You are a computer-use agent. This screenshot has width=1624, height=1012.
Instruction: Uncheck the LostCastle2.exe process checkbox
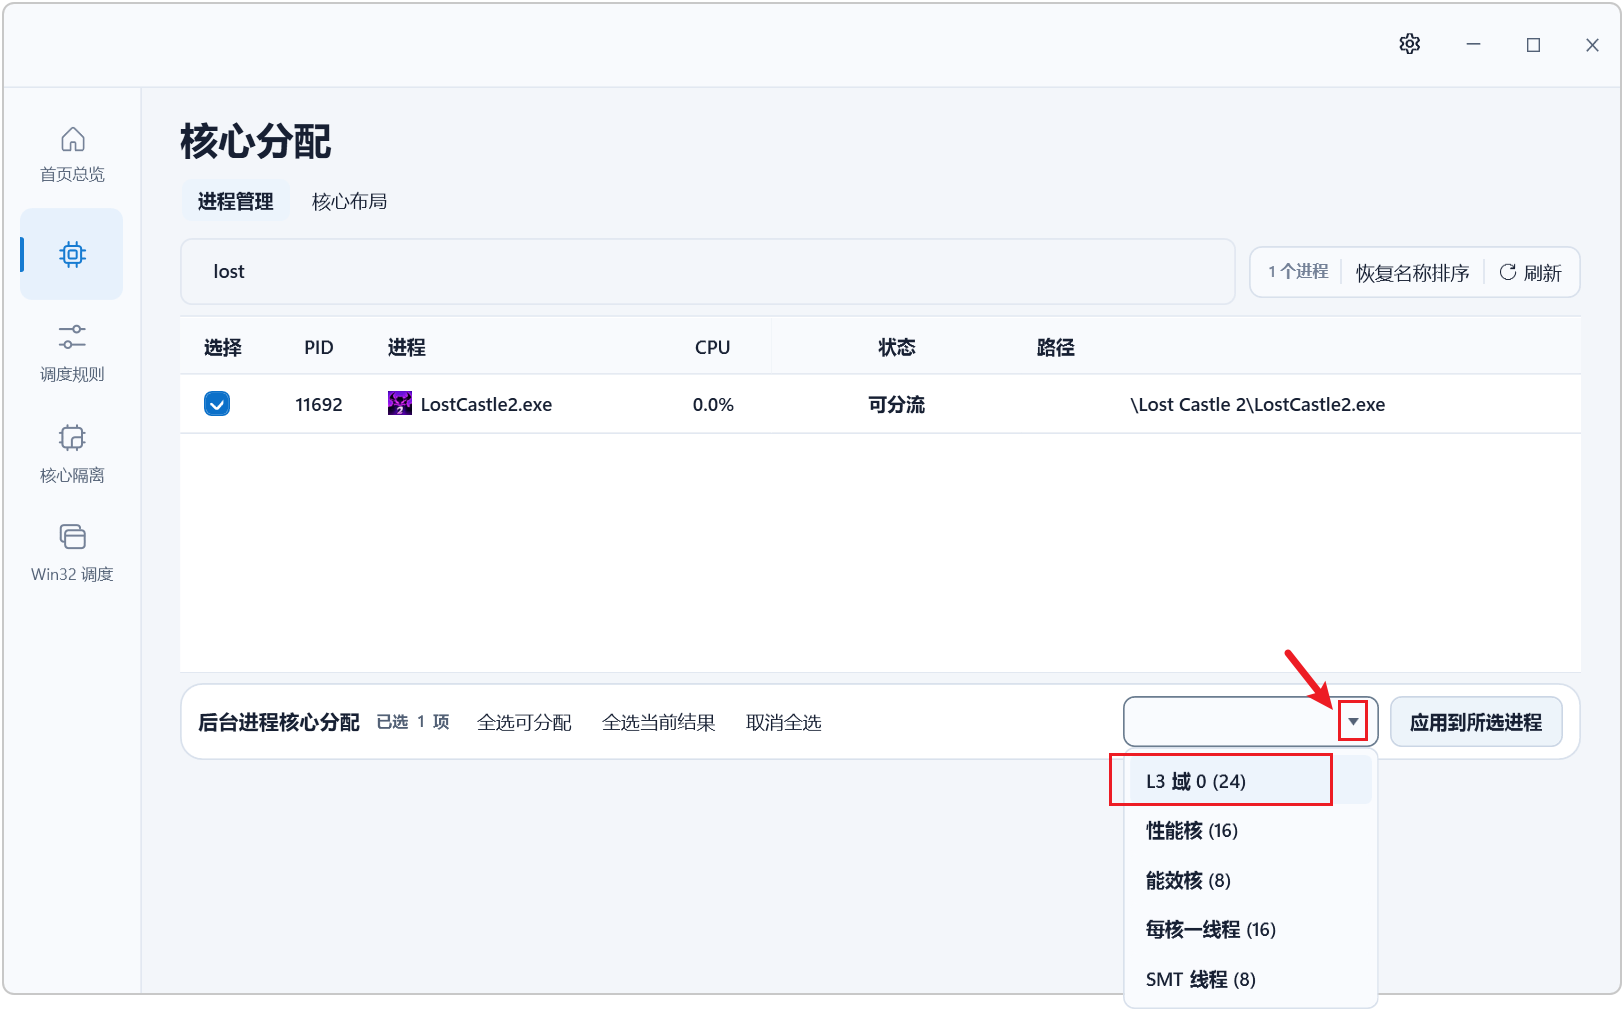tap(217, 404)
